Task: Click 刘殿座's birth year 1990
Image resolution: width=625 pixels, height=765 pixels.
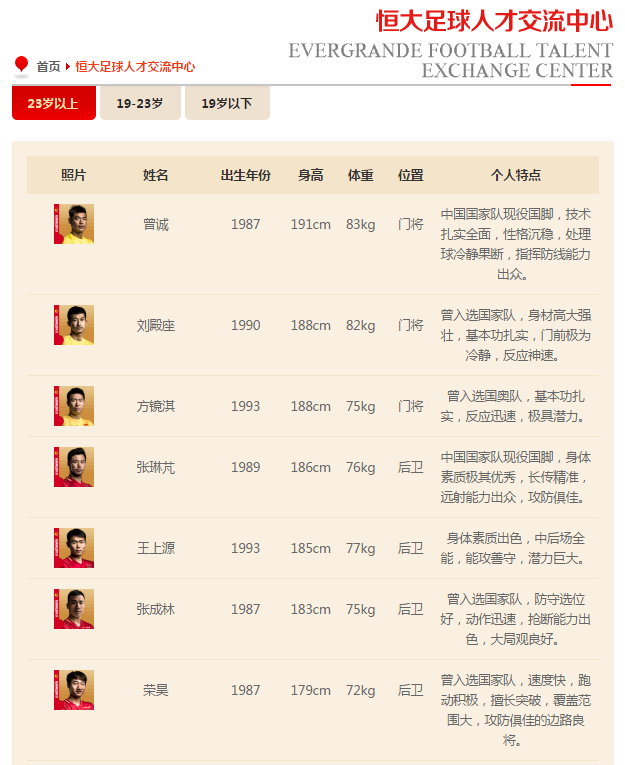Action: point(245,325)
